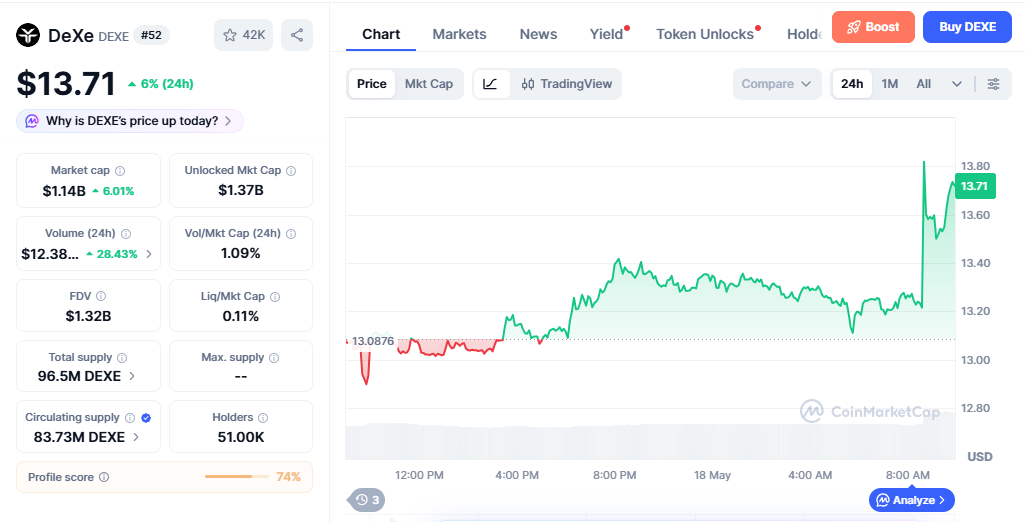1025x522 pixels.
Task: Click the info icon beside Total supply
Action: (x=122, y=357)
